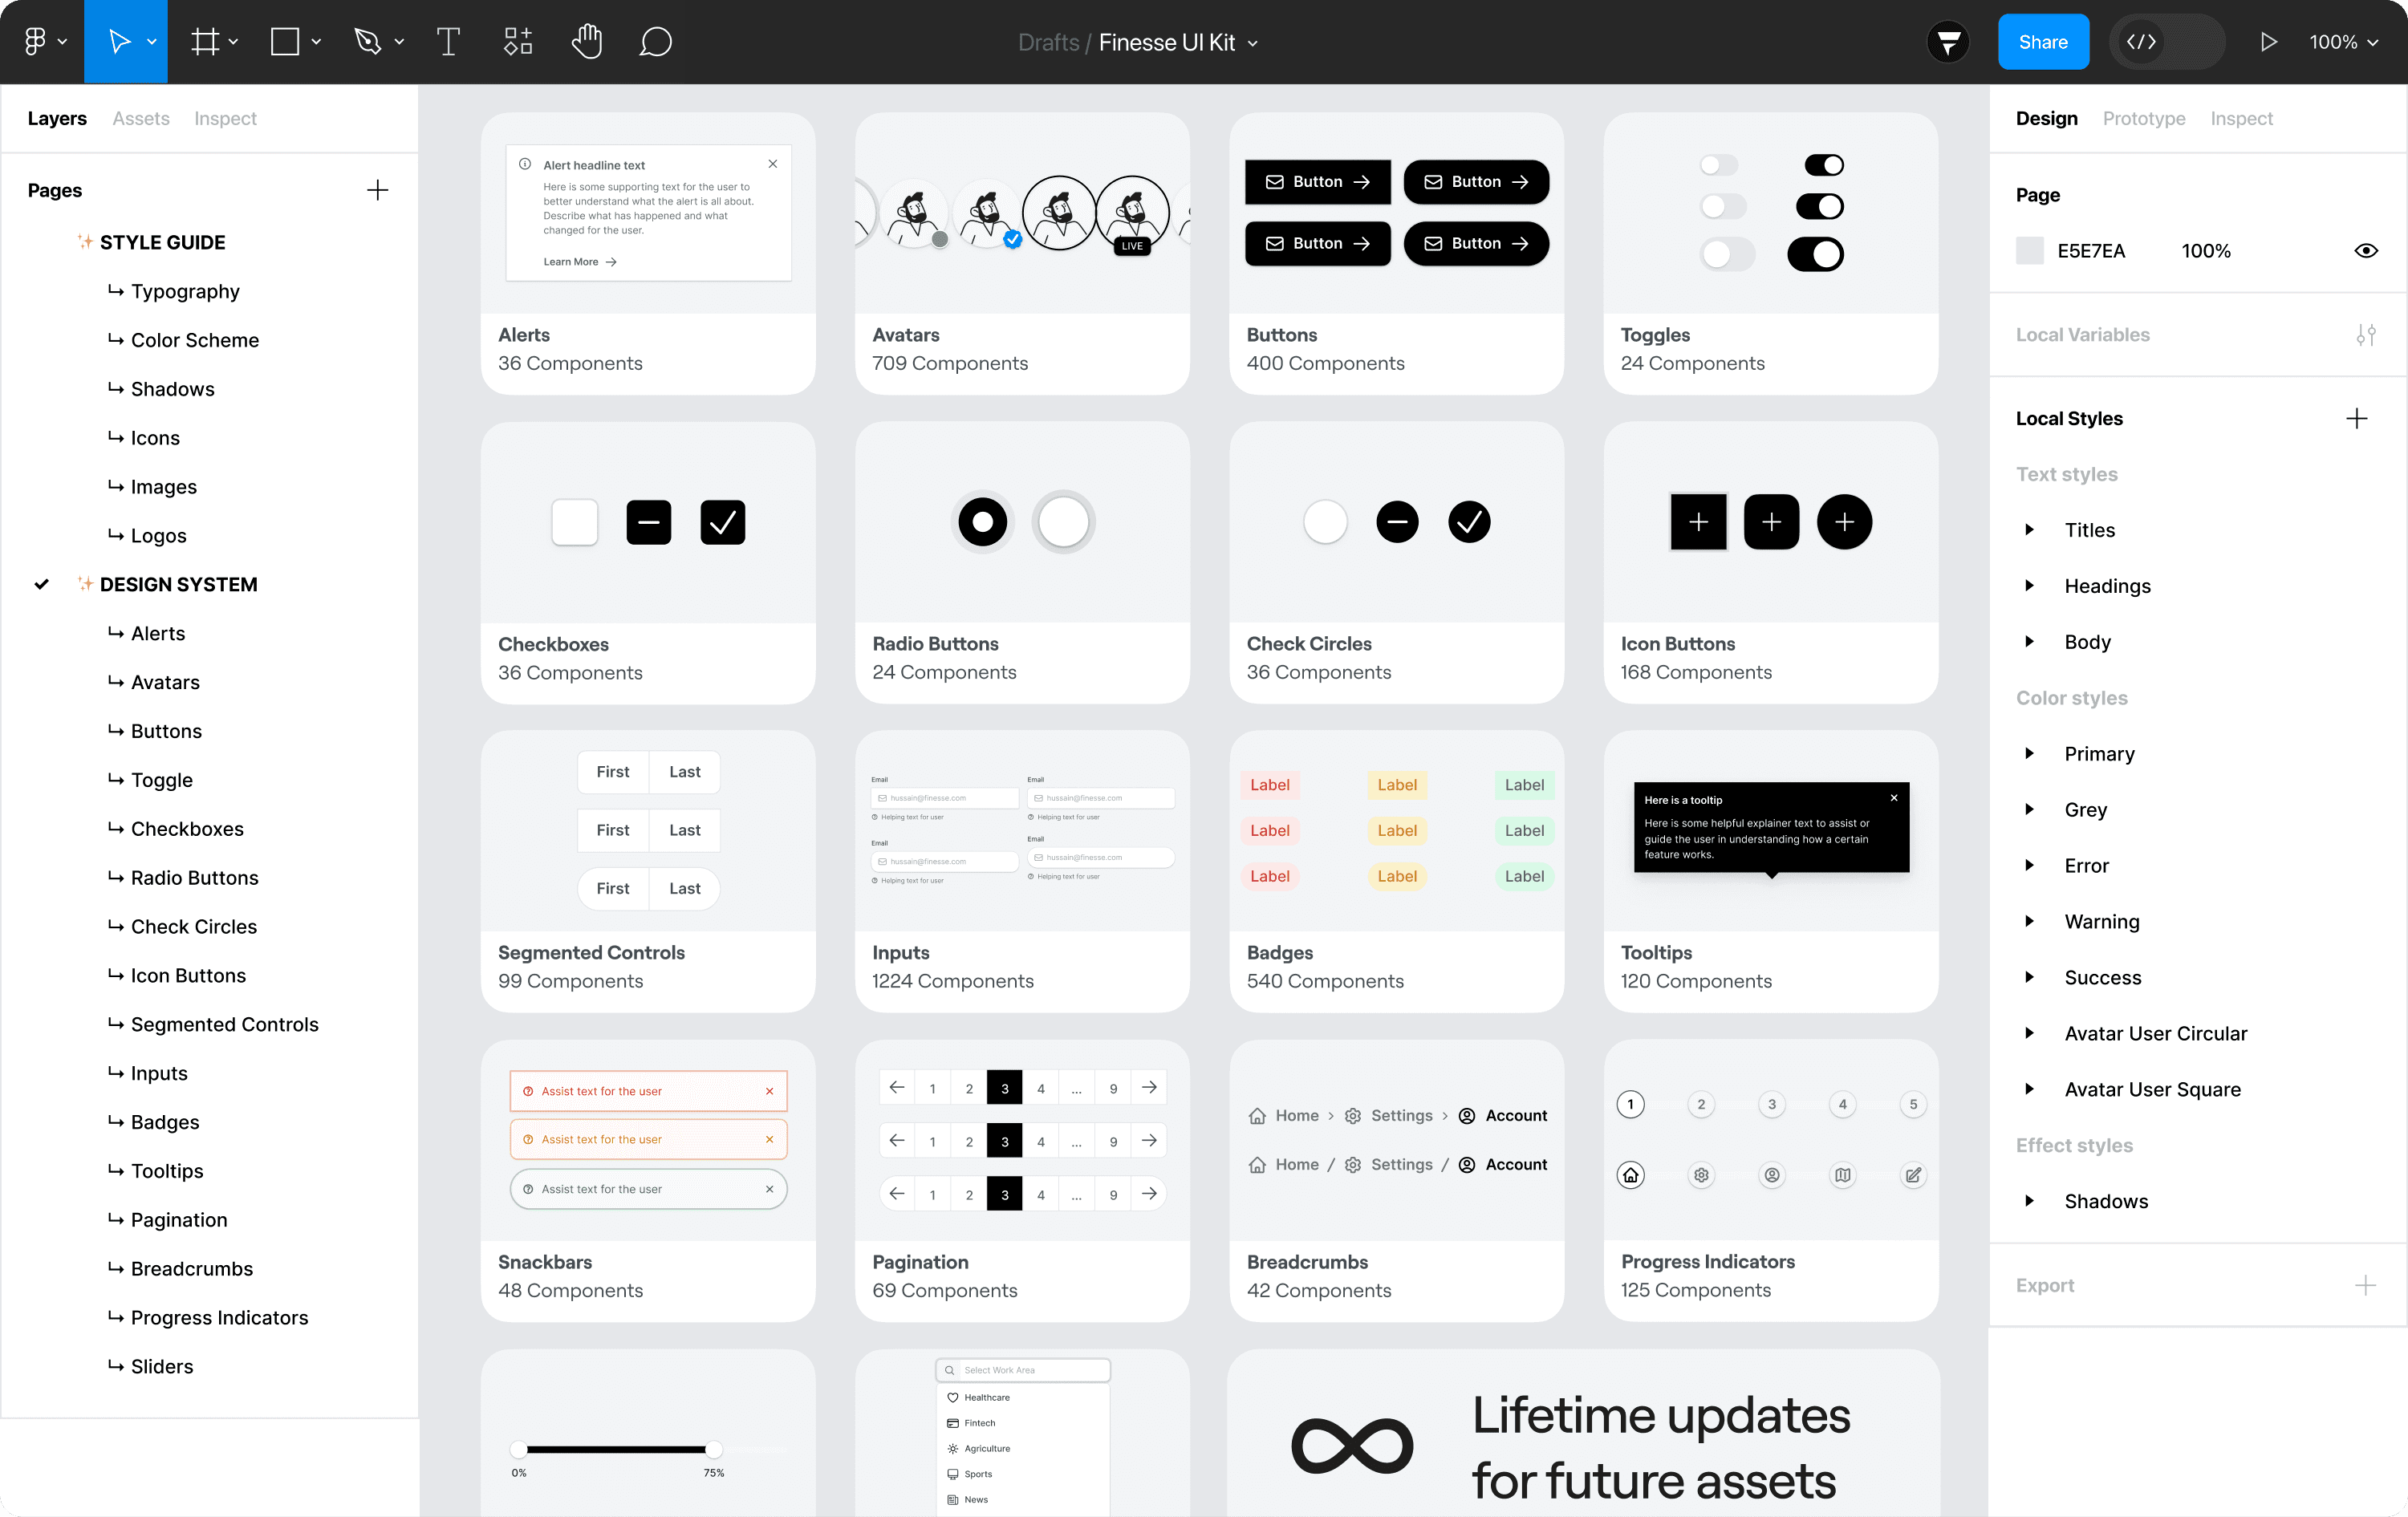This screenshot has width=2408, height=1517.
Task: Add a new page with plus icon
Action: [x=377, y=190]
